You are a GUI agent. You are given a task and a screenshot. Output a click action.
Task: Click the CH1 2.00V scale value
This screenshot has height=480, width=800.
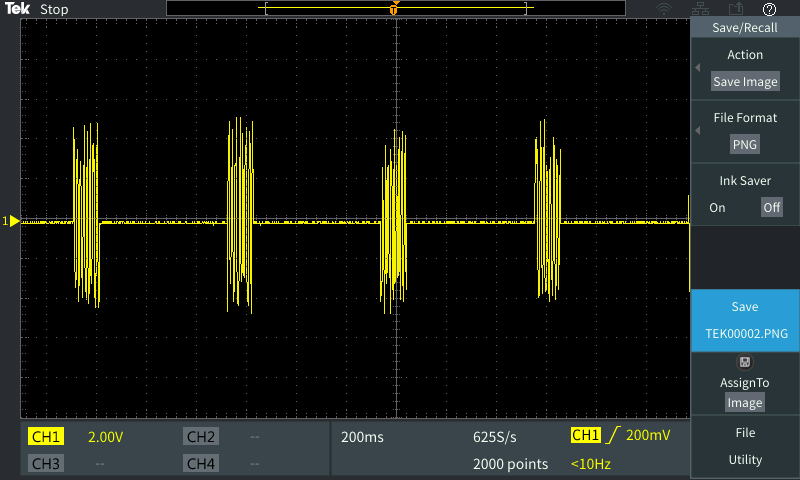click(105, 437)
